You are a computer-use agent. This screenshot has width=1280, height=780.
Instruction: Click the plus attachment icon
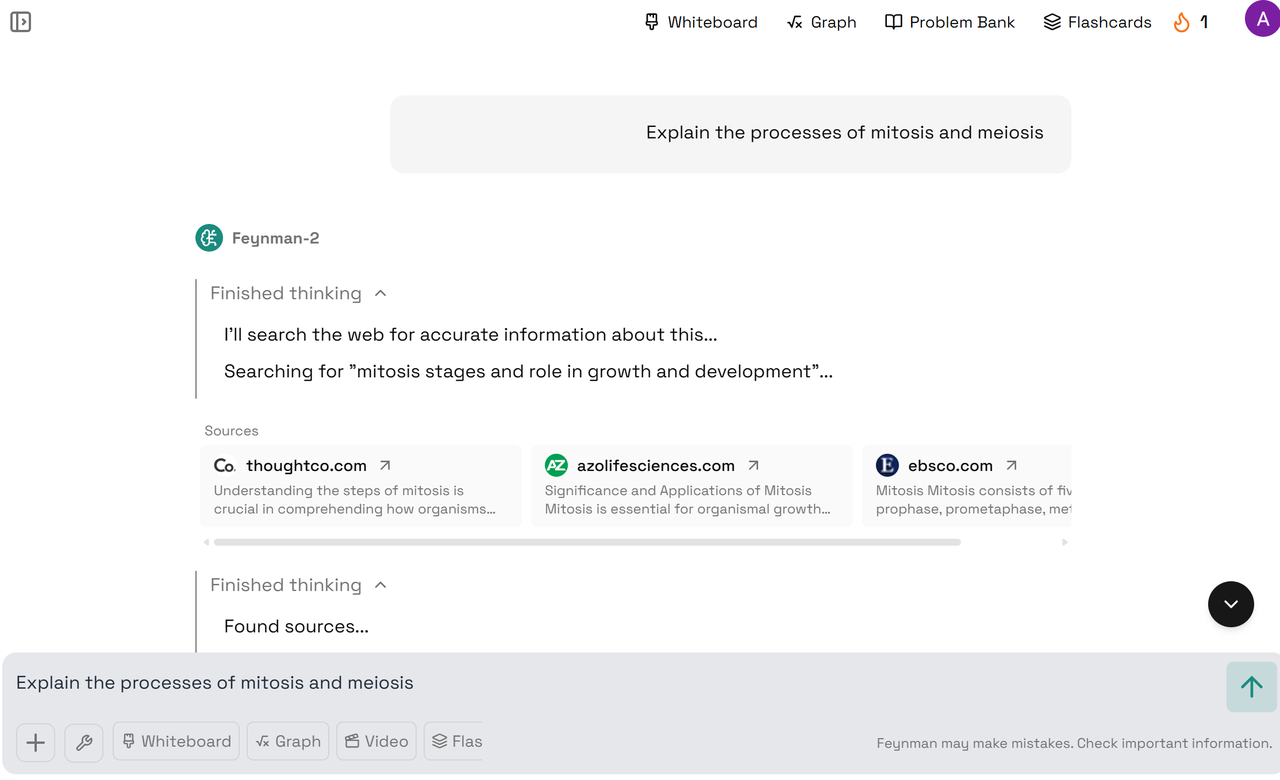(35, 742)
